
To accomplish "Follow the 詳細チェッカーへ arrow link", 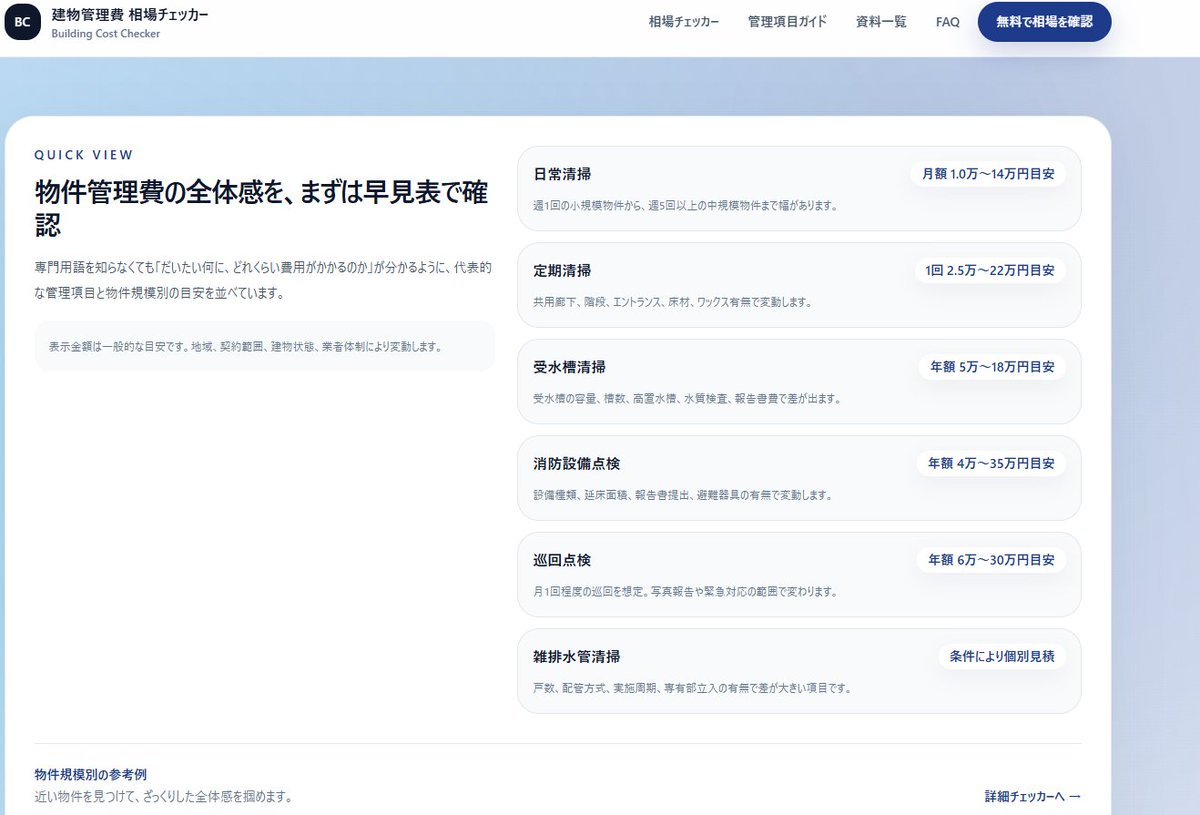I will point(1032,797).
